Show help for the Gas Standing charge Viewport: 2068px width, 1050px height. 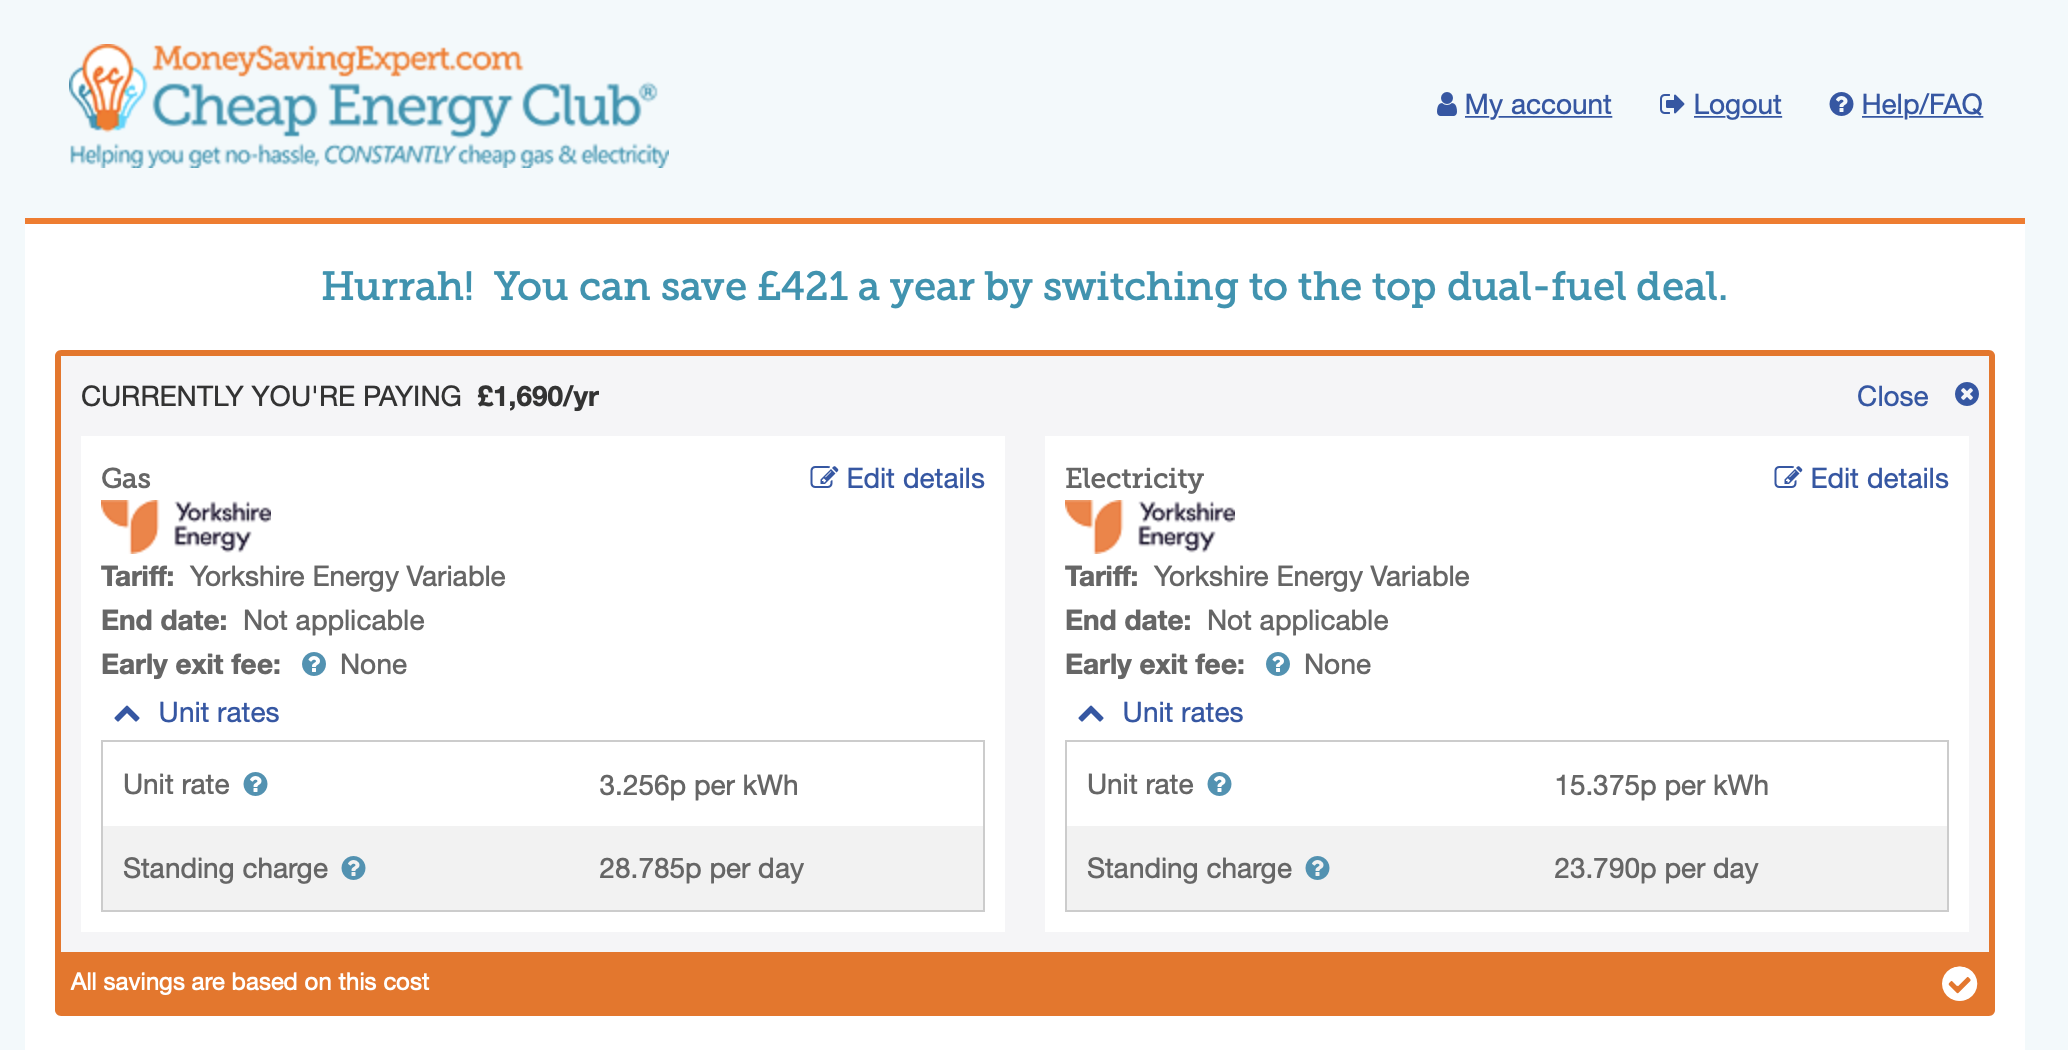[x=354, y=868]
